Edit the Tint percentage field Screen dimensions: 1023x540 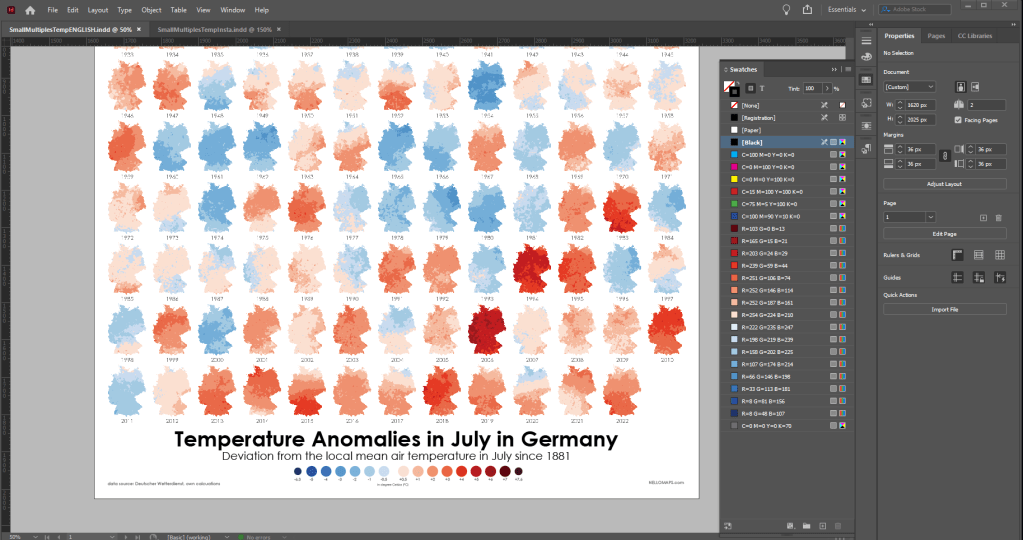tap(812, 88)
